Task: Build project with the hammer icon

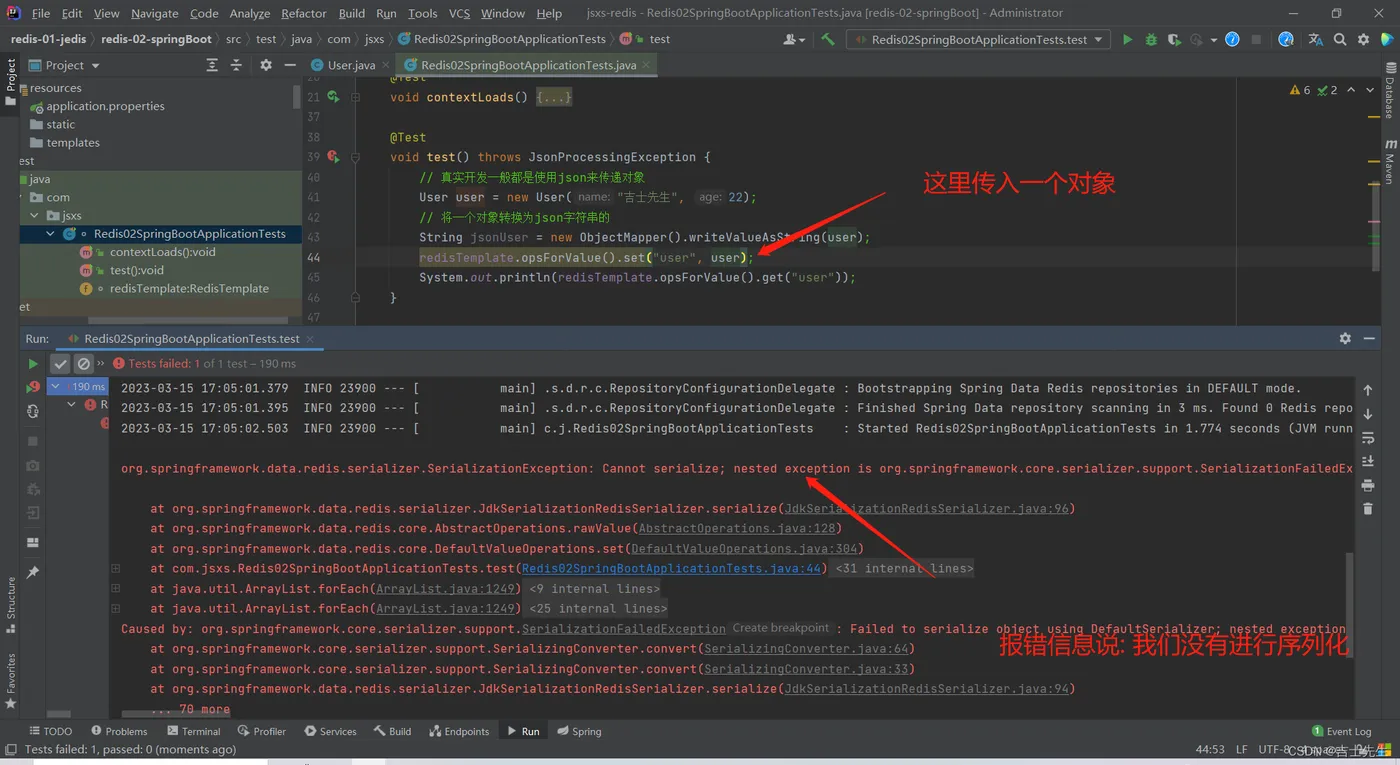Action: [828, 39]
